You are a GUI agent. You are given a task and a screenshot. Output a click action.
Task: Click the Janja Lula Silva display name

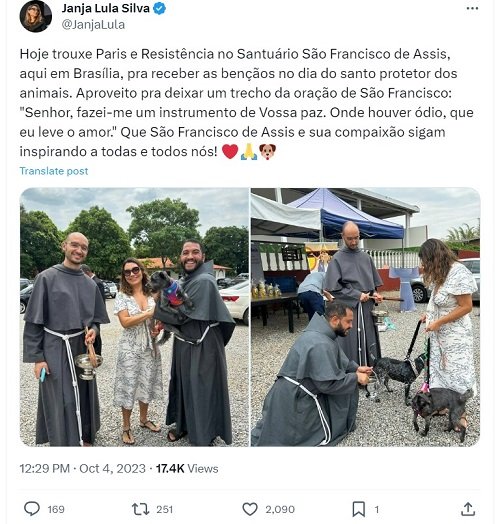[x=105, y=8]
